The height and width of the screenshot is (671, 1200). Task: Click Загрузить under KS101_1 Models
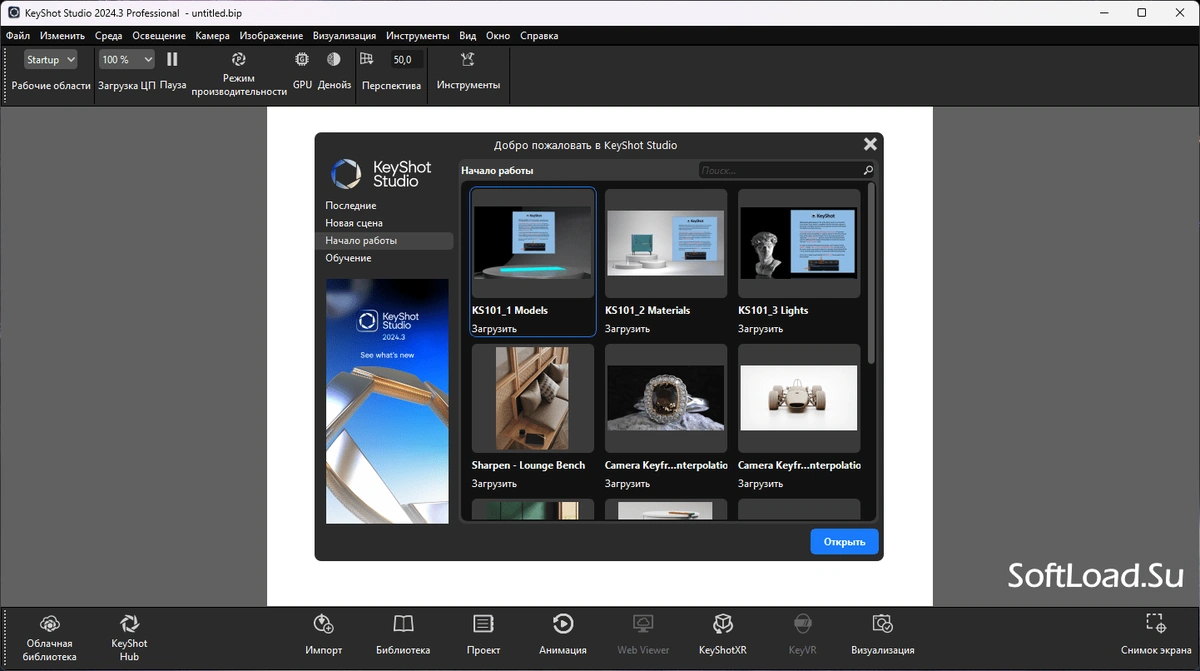coord(494,328)
